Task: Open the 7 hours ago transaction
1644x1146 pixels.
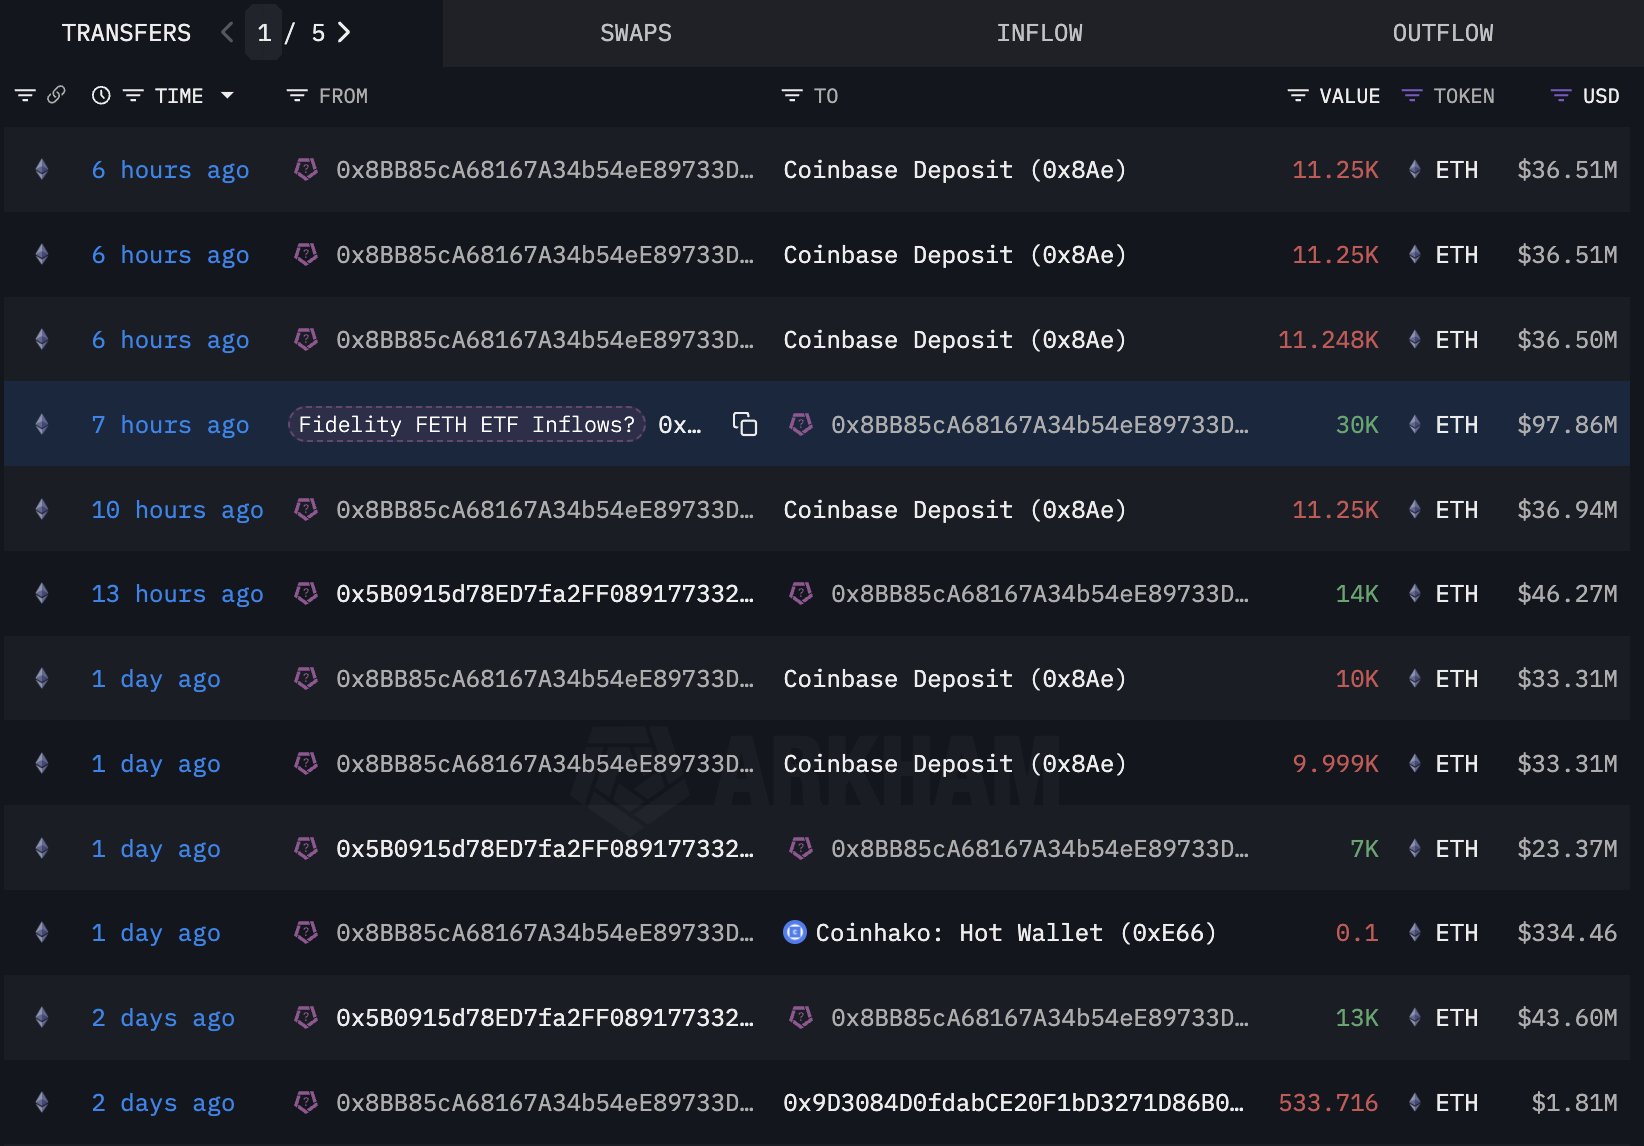Action: [170, 425]
